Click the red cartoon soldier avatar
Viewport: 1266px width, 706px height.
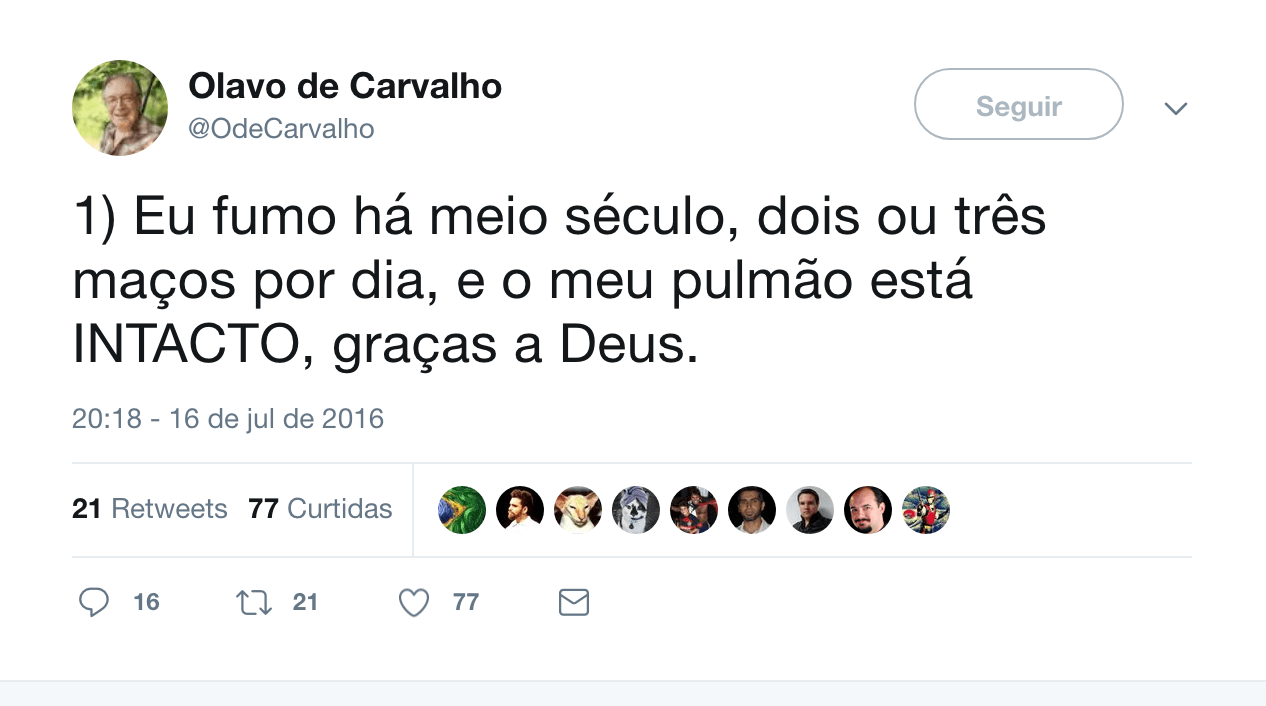click(x=926, y=510)
